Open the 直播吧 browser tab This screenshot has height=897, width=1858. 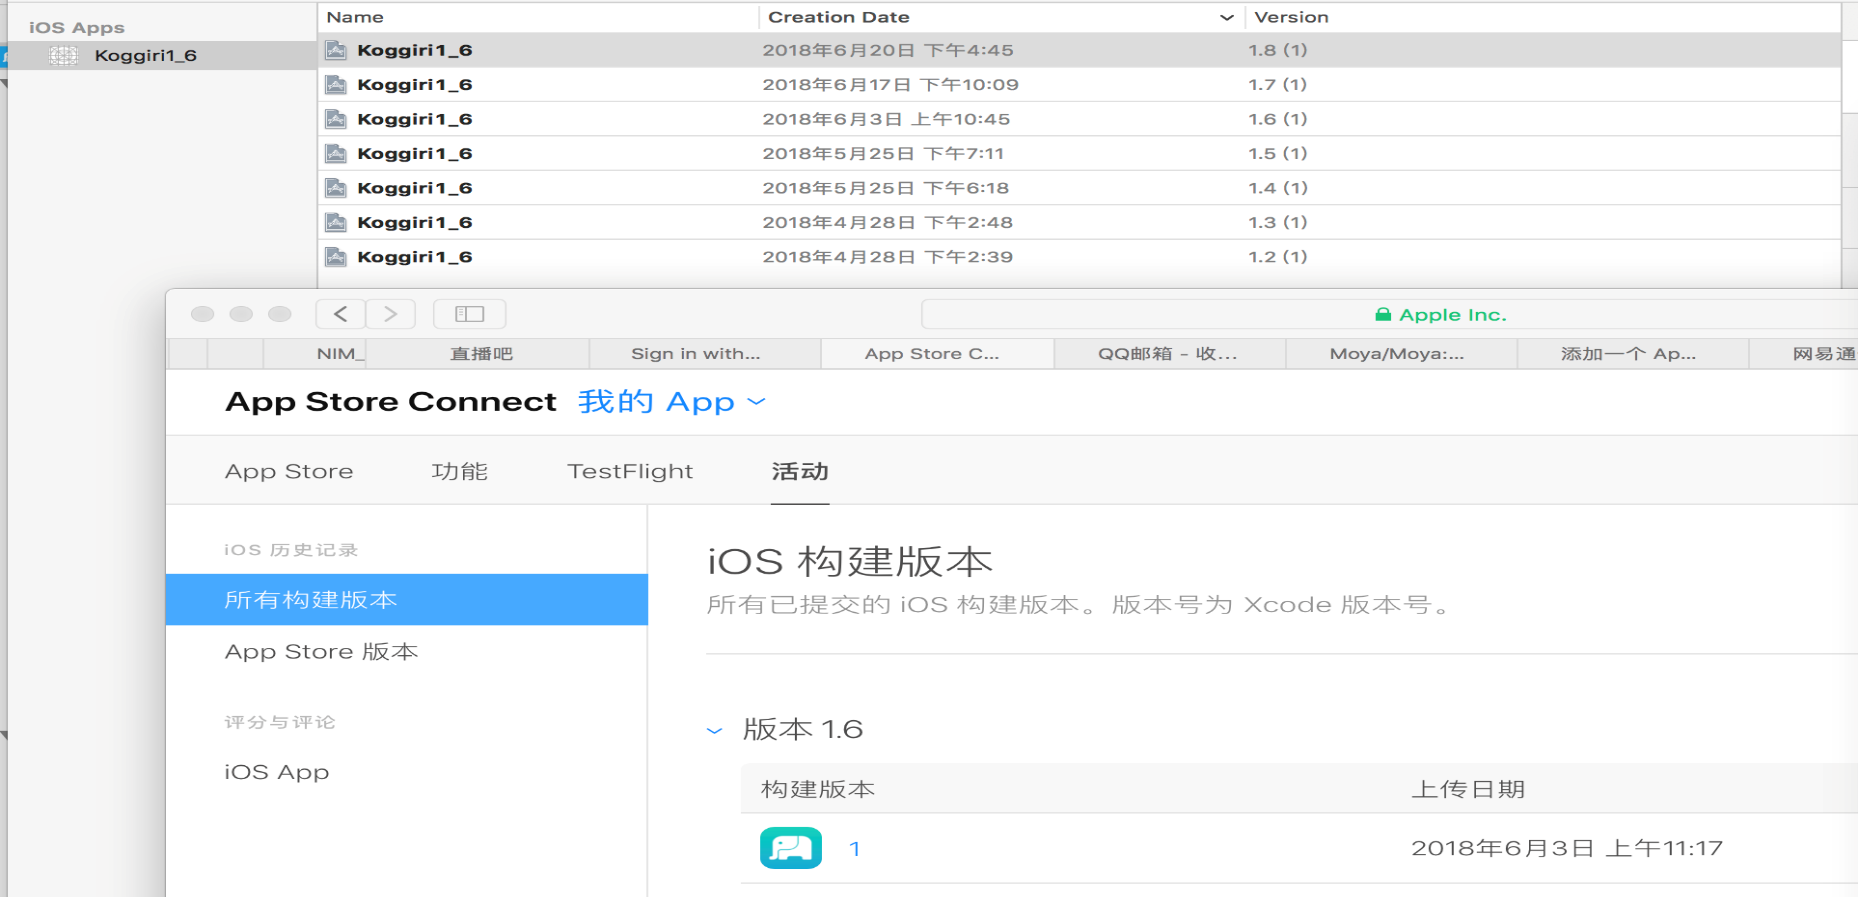point(481,353)
